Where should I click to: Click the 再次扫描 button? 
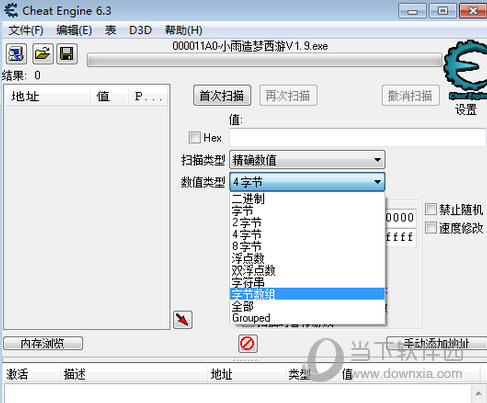(288, 96)
